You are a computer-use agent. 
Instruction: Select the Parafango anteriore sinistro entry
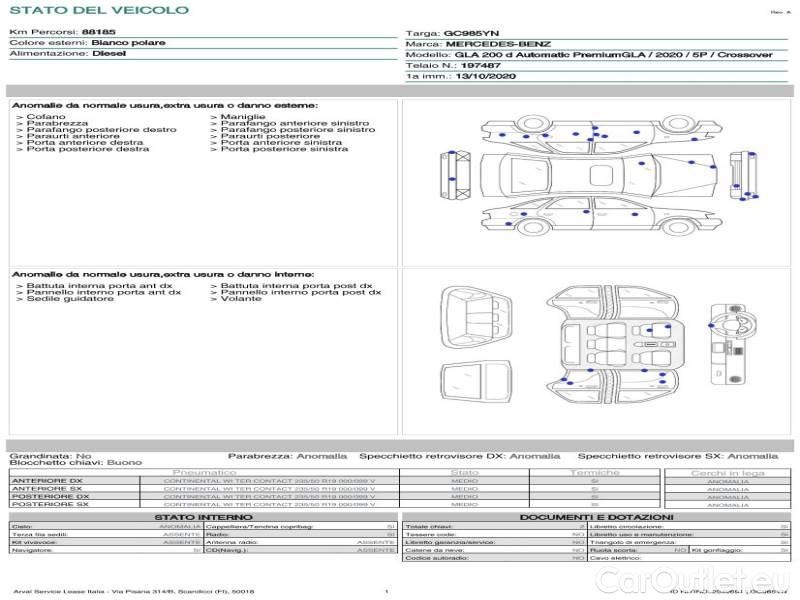click(x=294, y=124)
